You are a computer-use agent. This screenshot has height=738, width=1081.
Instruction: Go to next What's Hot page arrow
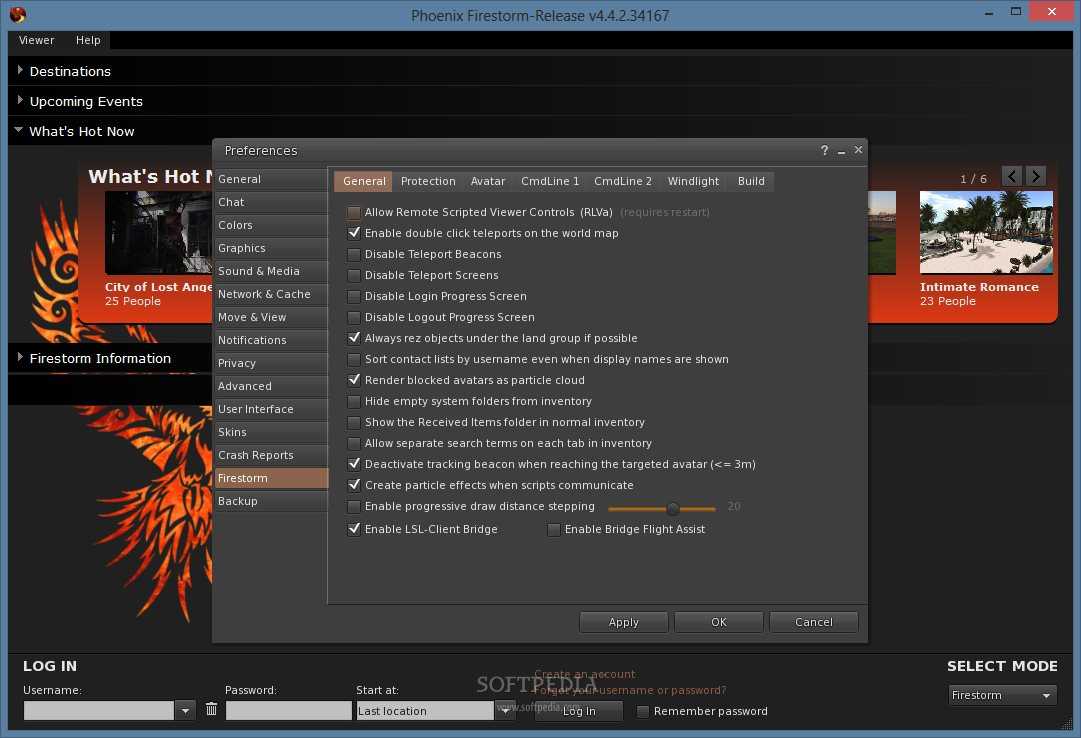click(x=1035, y=177)
